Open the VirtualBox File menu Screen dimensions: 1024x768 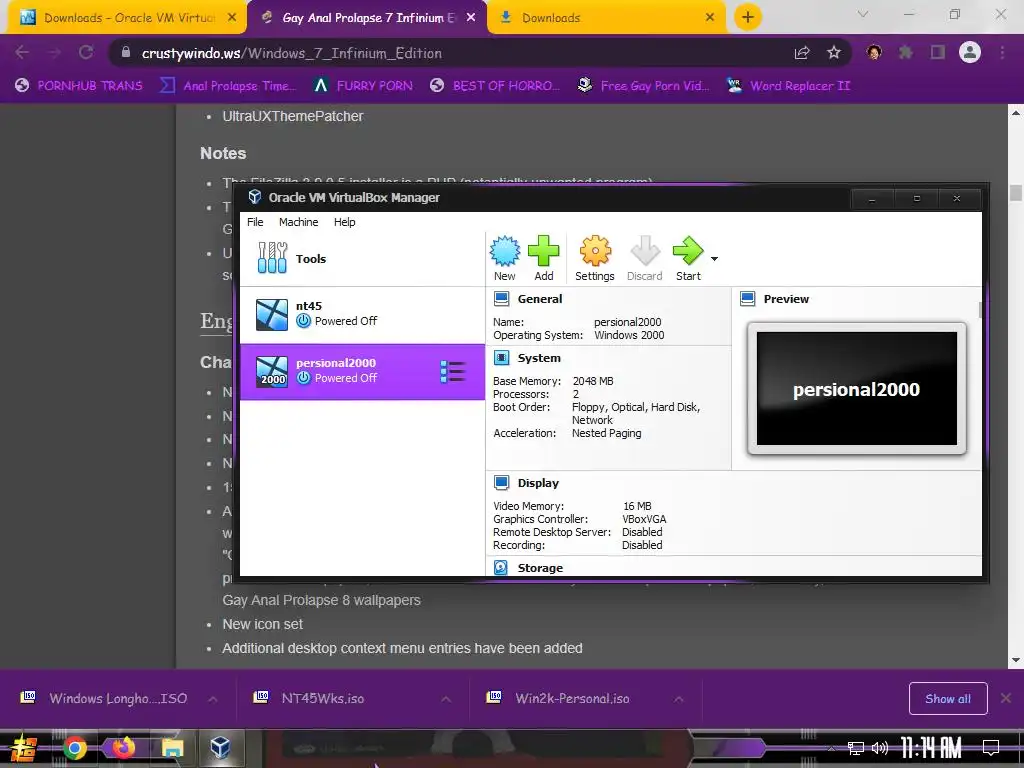[x=255, y=222]
